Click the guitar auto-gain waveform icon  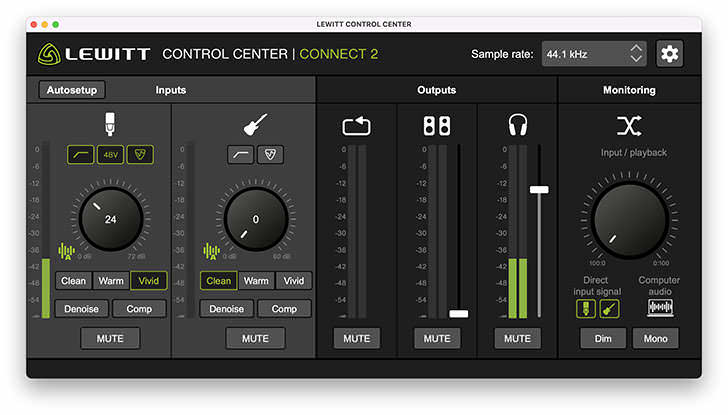(x=211, y=251)
